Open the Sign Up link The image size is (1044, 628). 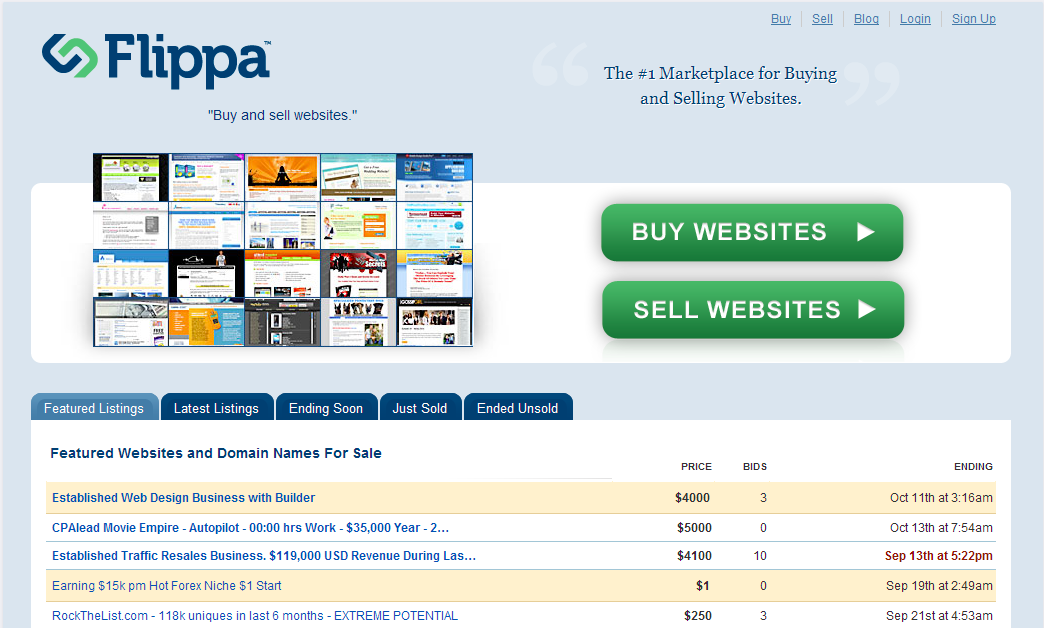click(974, 19)
